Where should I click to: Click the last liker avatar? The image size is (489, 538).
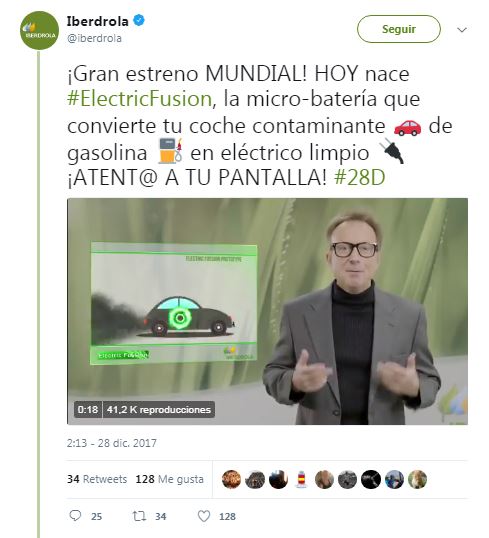tap(417, 479)
